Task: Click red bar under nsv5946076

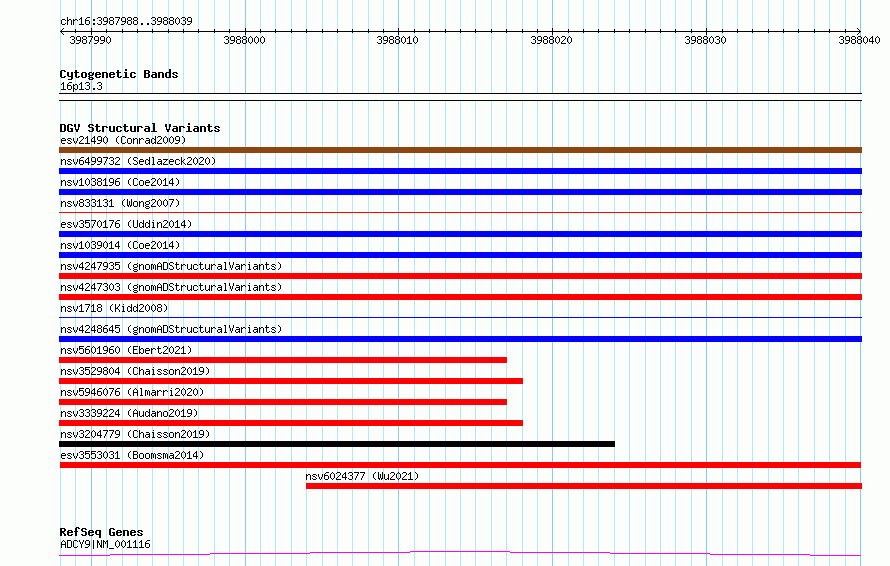Action: (x=283, y=402)
